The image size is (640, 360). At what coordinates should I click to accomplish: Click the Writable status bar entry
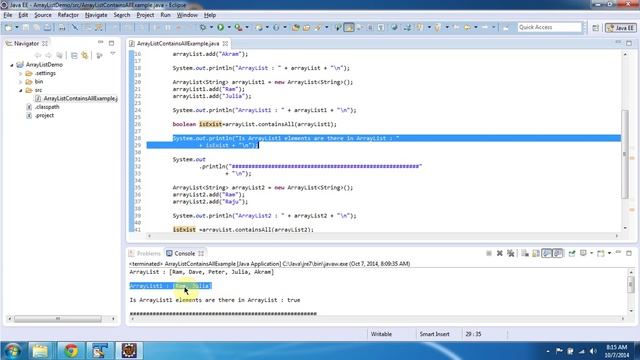[381, 334]
